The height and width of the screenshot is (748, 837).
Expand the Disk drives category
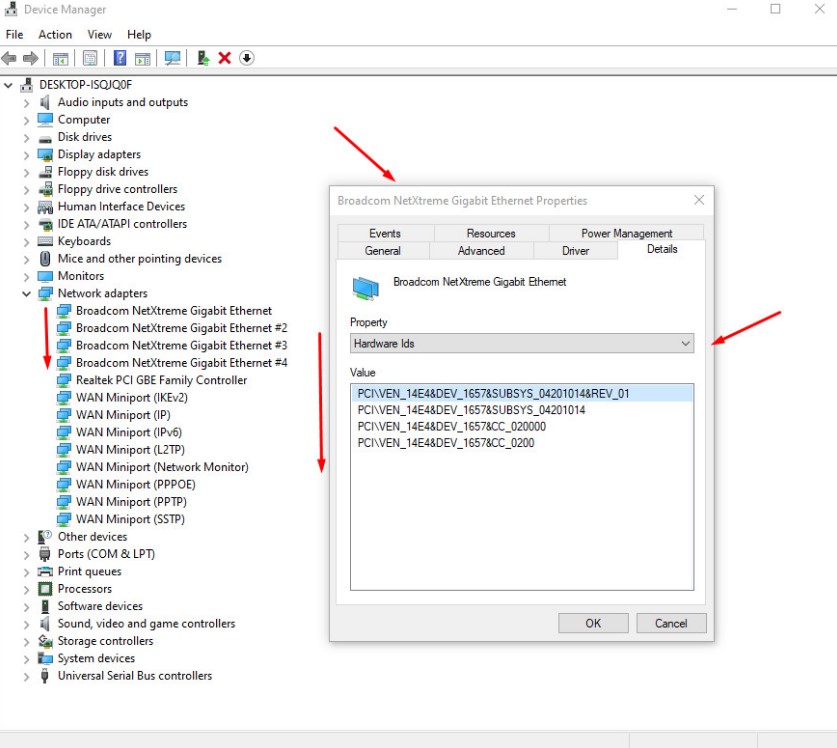pyautogui.click(x=27, y=137)
